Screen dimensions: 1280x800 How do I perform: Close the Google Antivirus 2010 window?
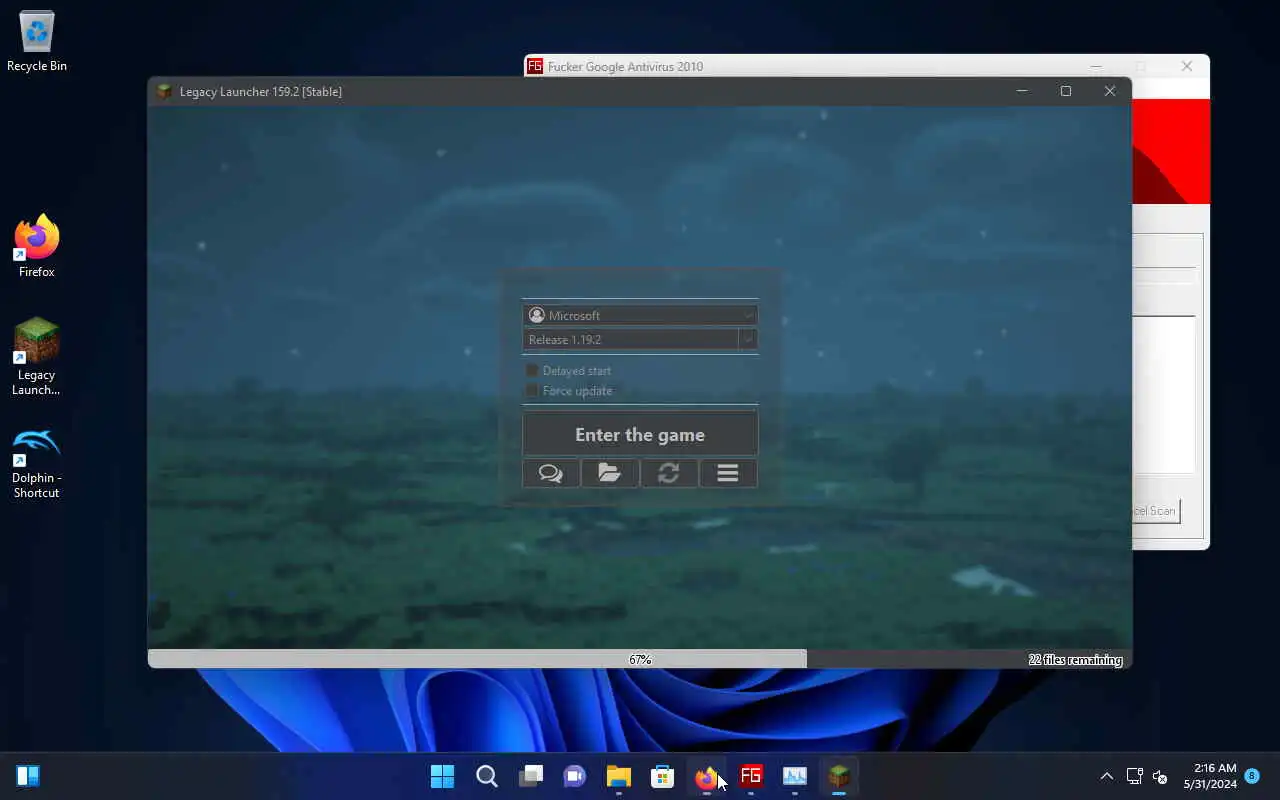[x=1187, y=66]
